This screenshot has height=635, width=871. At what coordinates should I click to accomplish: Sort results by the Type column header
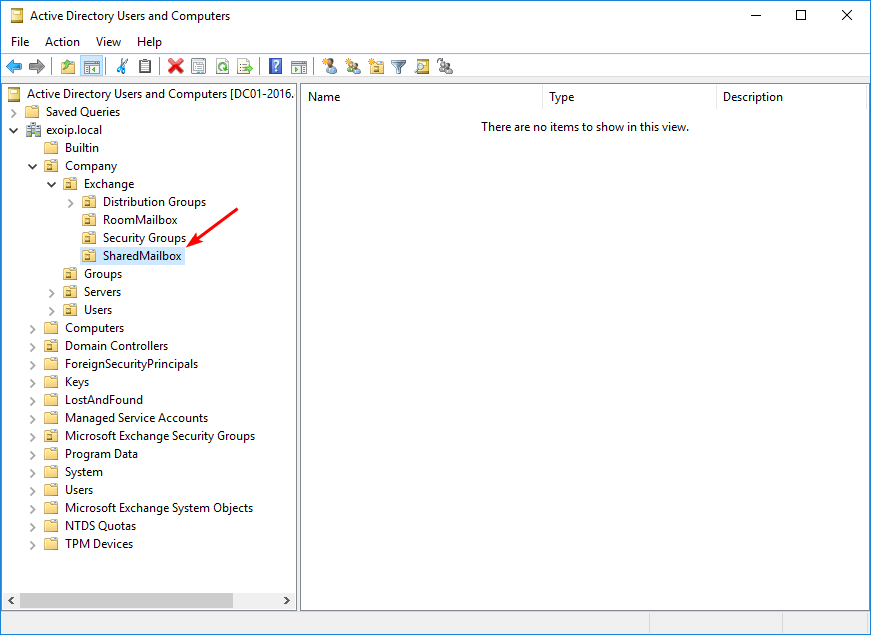561,97
